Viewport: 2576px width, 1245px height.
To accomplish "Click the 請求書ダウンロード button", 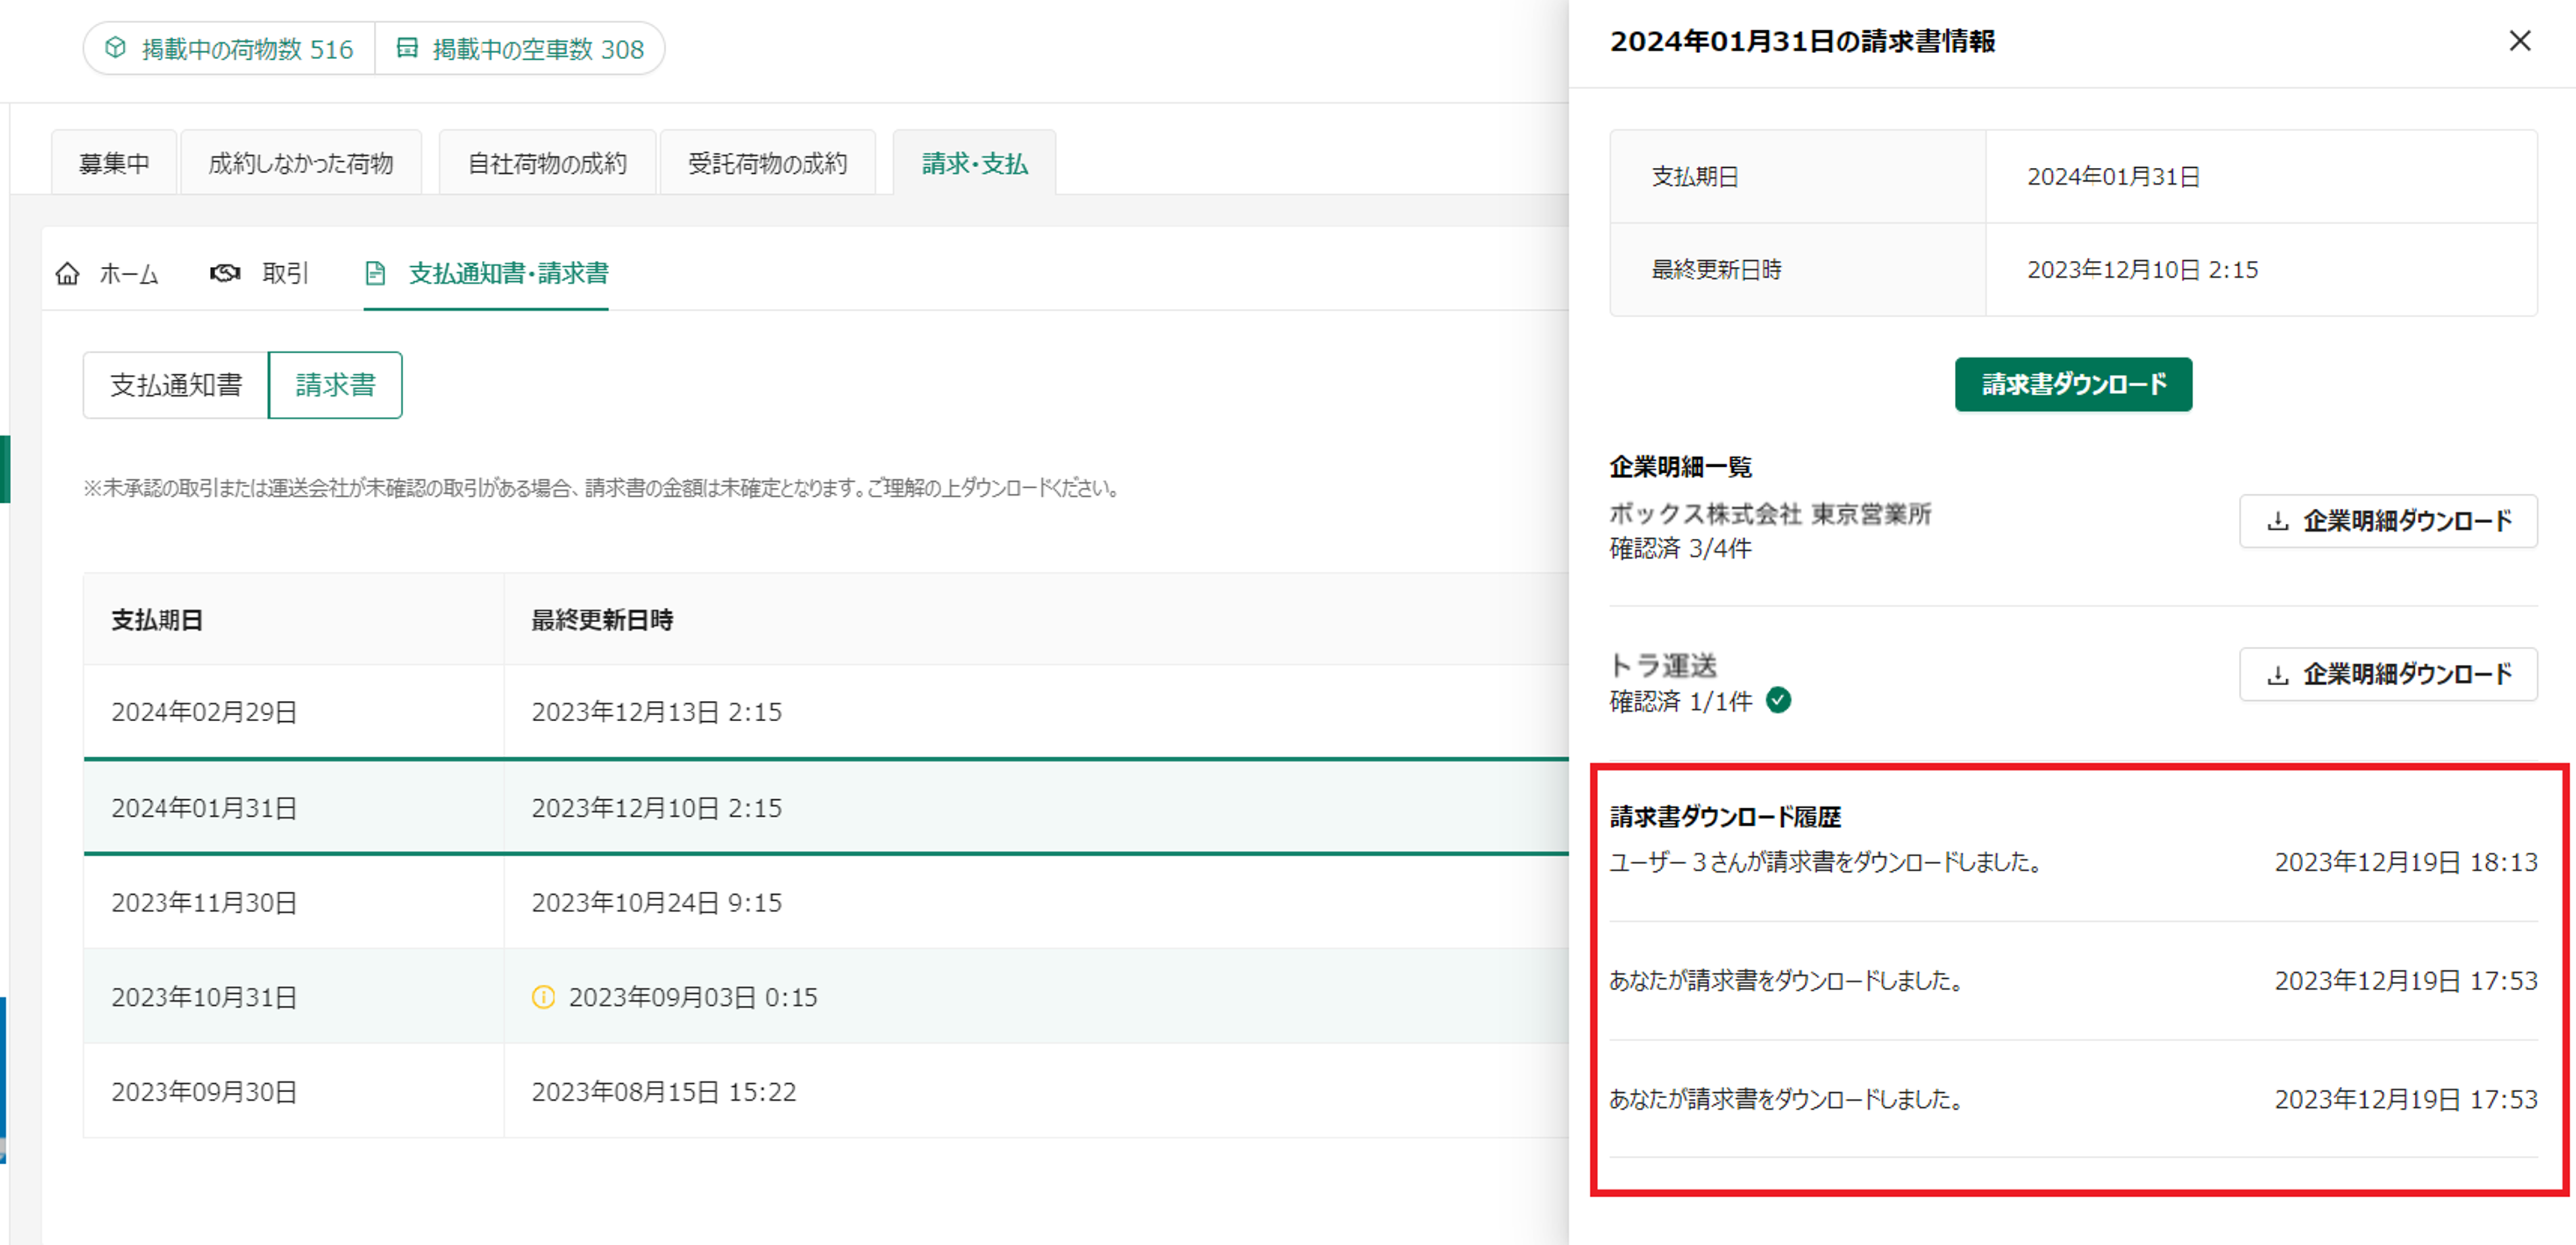I will pos(2073,384).
